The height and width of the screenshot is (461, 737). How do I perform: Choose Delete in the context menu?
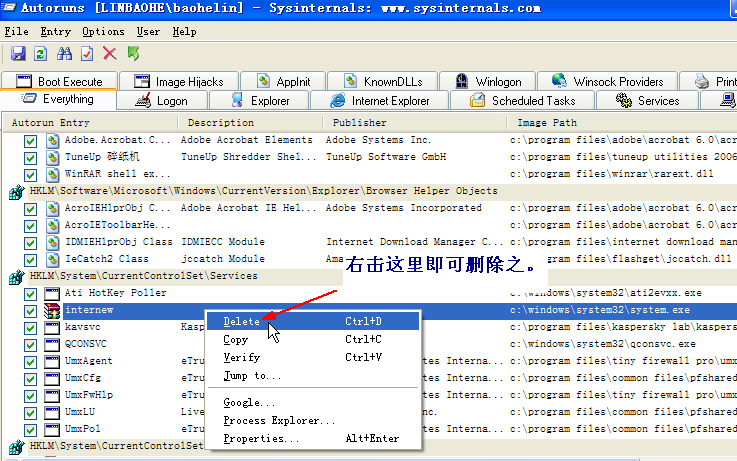pos(313,321)
